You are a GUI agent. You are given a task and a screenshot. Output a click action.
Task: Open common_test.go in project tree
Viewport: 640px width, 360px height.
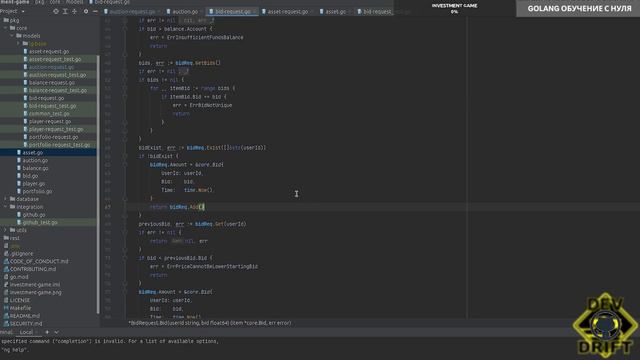(49, 113)
